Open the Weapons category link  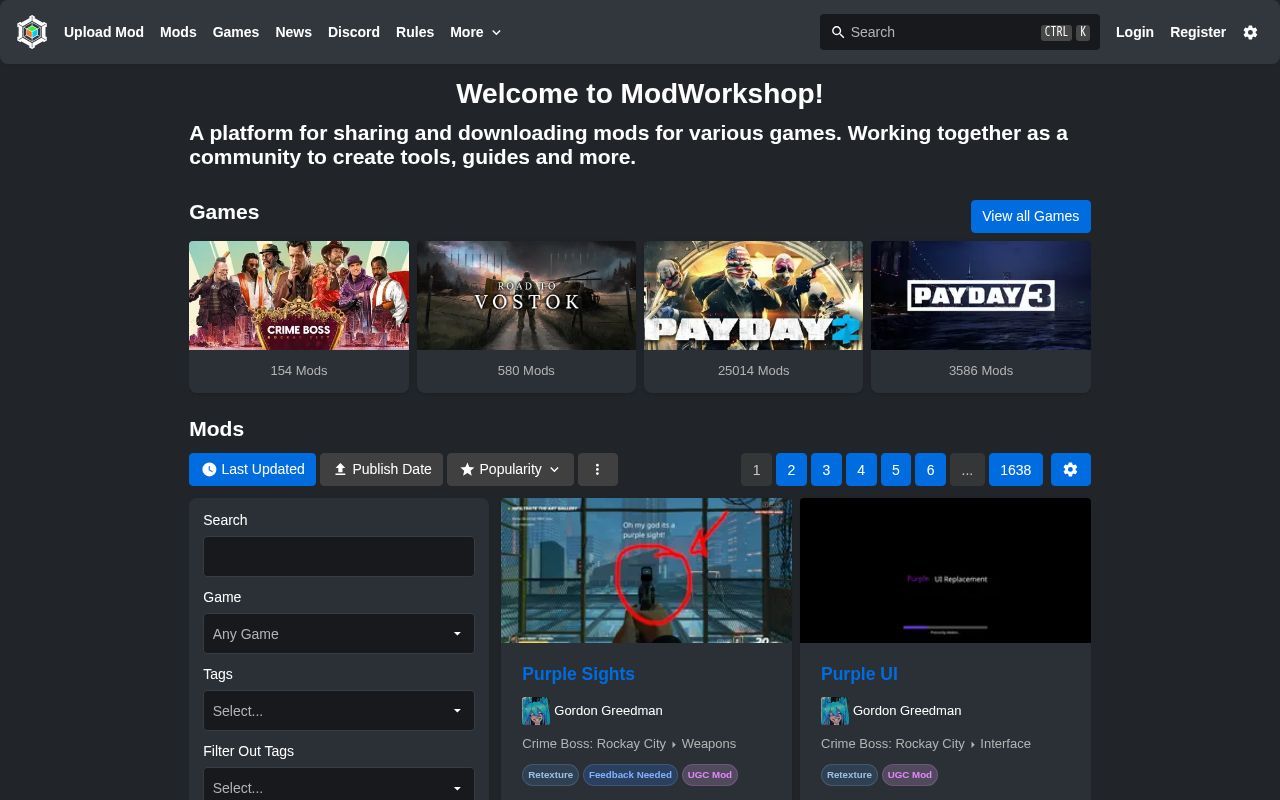pyautogui.click(x=709, y=744)
